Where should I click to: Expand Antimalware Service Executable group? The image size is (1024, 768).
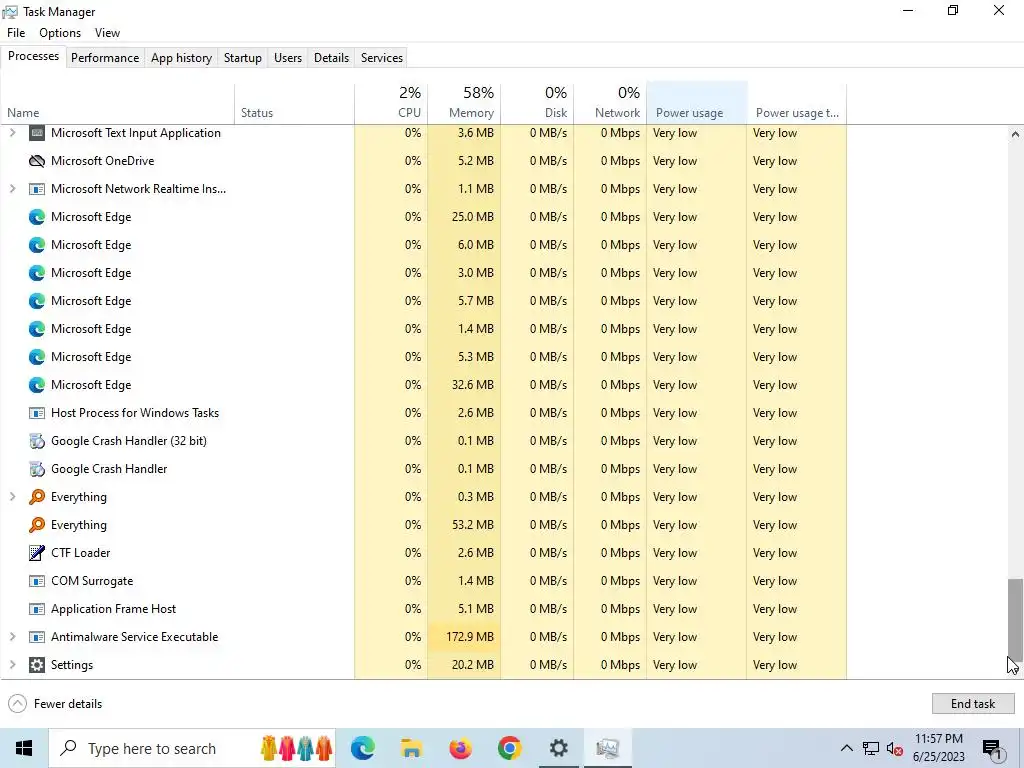click(x=12, y=637)
